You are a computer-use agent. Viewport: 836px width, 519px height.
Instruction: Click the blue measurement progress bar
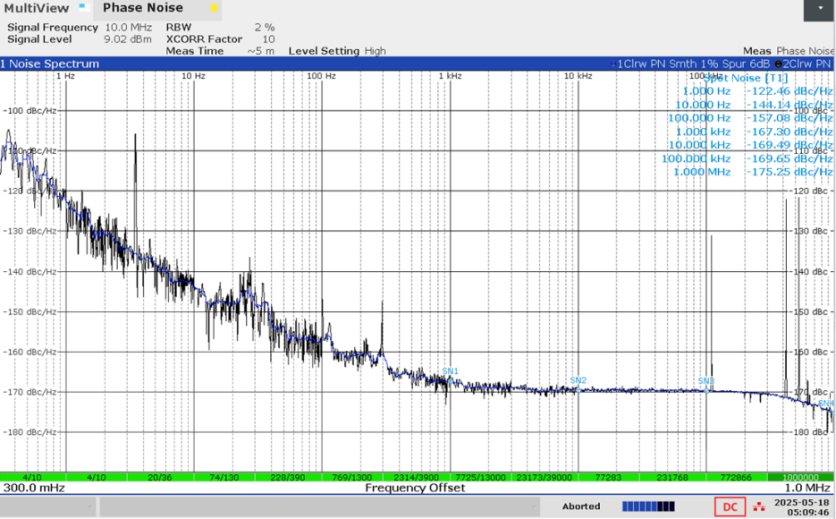(x=648, y=506)
